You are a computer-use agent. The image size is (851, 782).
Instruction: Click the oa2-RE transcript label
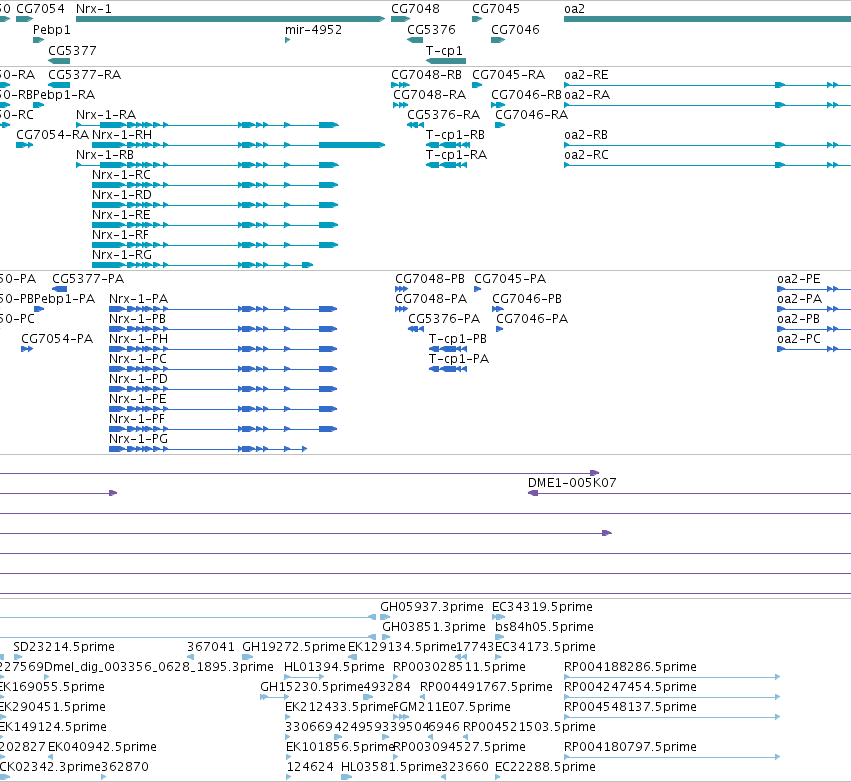coord(586,75)
